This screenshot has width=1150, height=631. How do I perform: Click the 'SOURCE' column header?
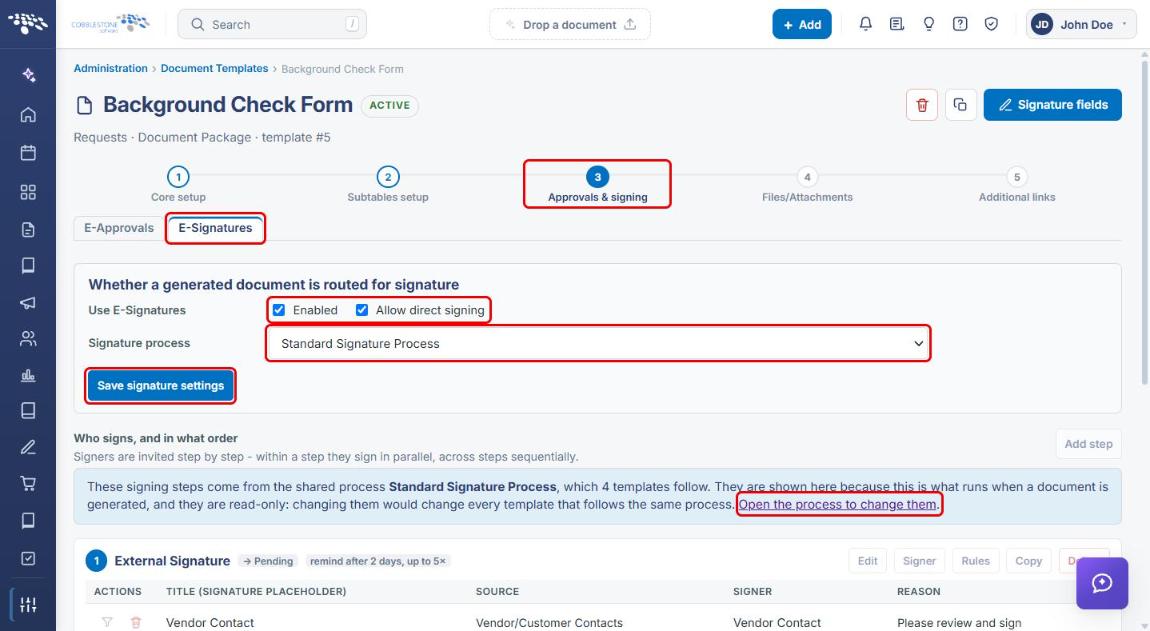tap(497, 591)
